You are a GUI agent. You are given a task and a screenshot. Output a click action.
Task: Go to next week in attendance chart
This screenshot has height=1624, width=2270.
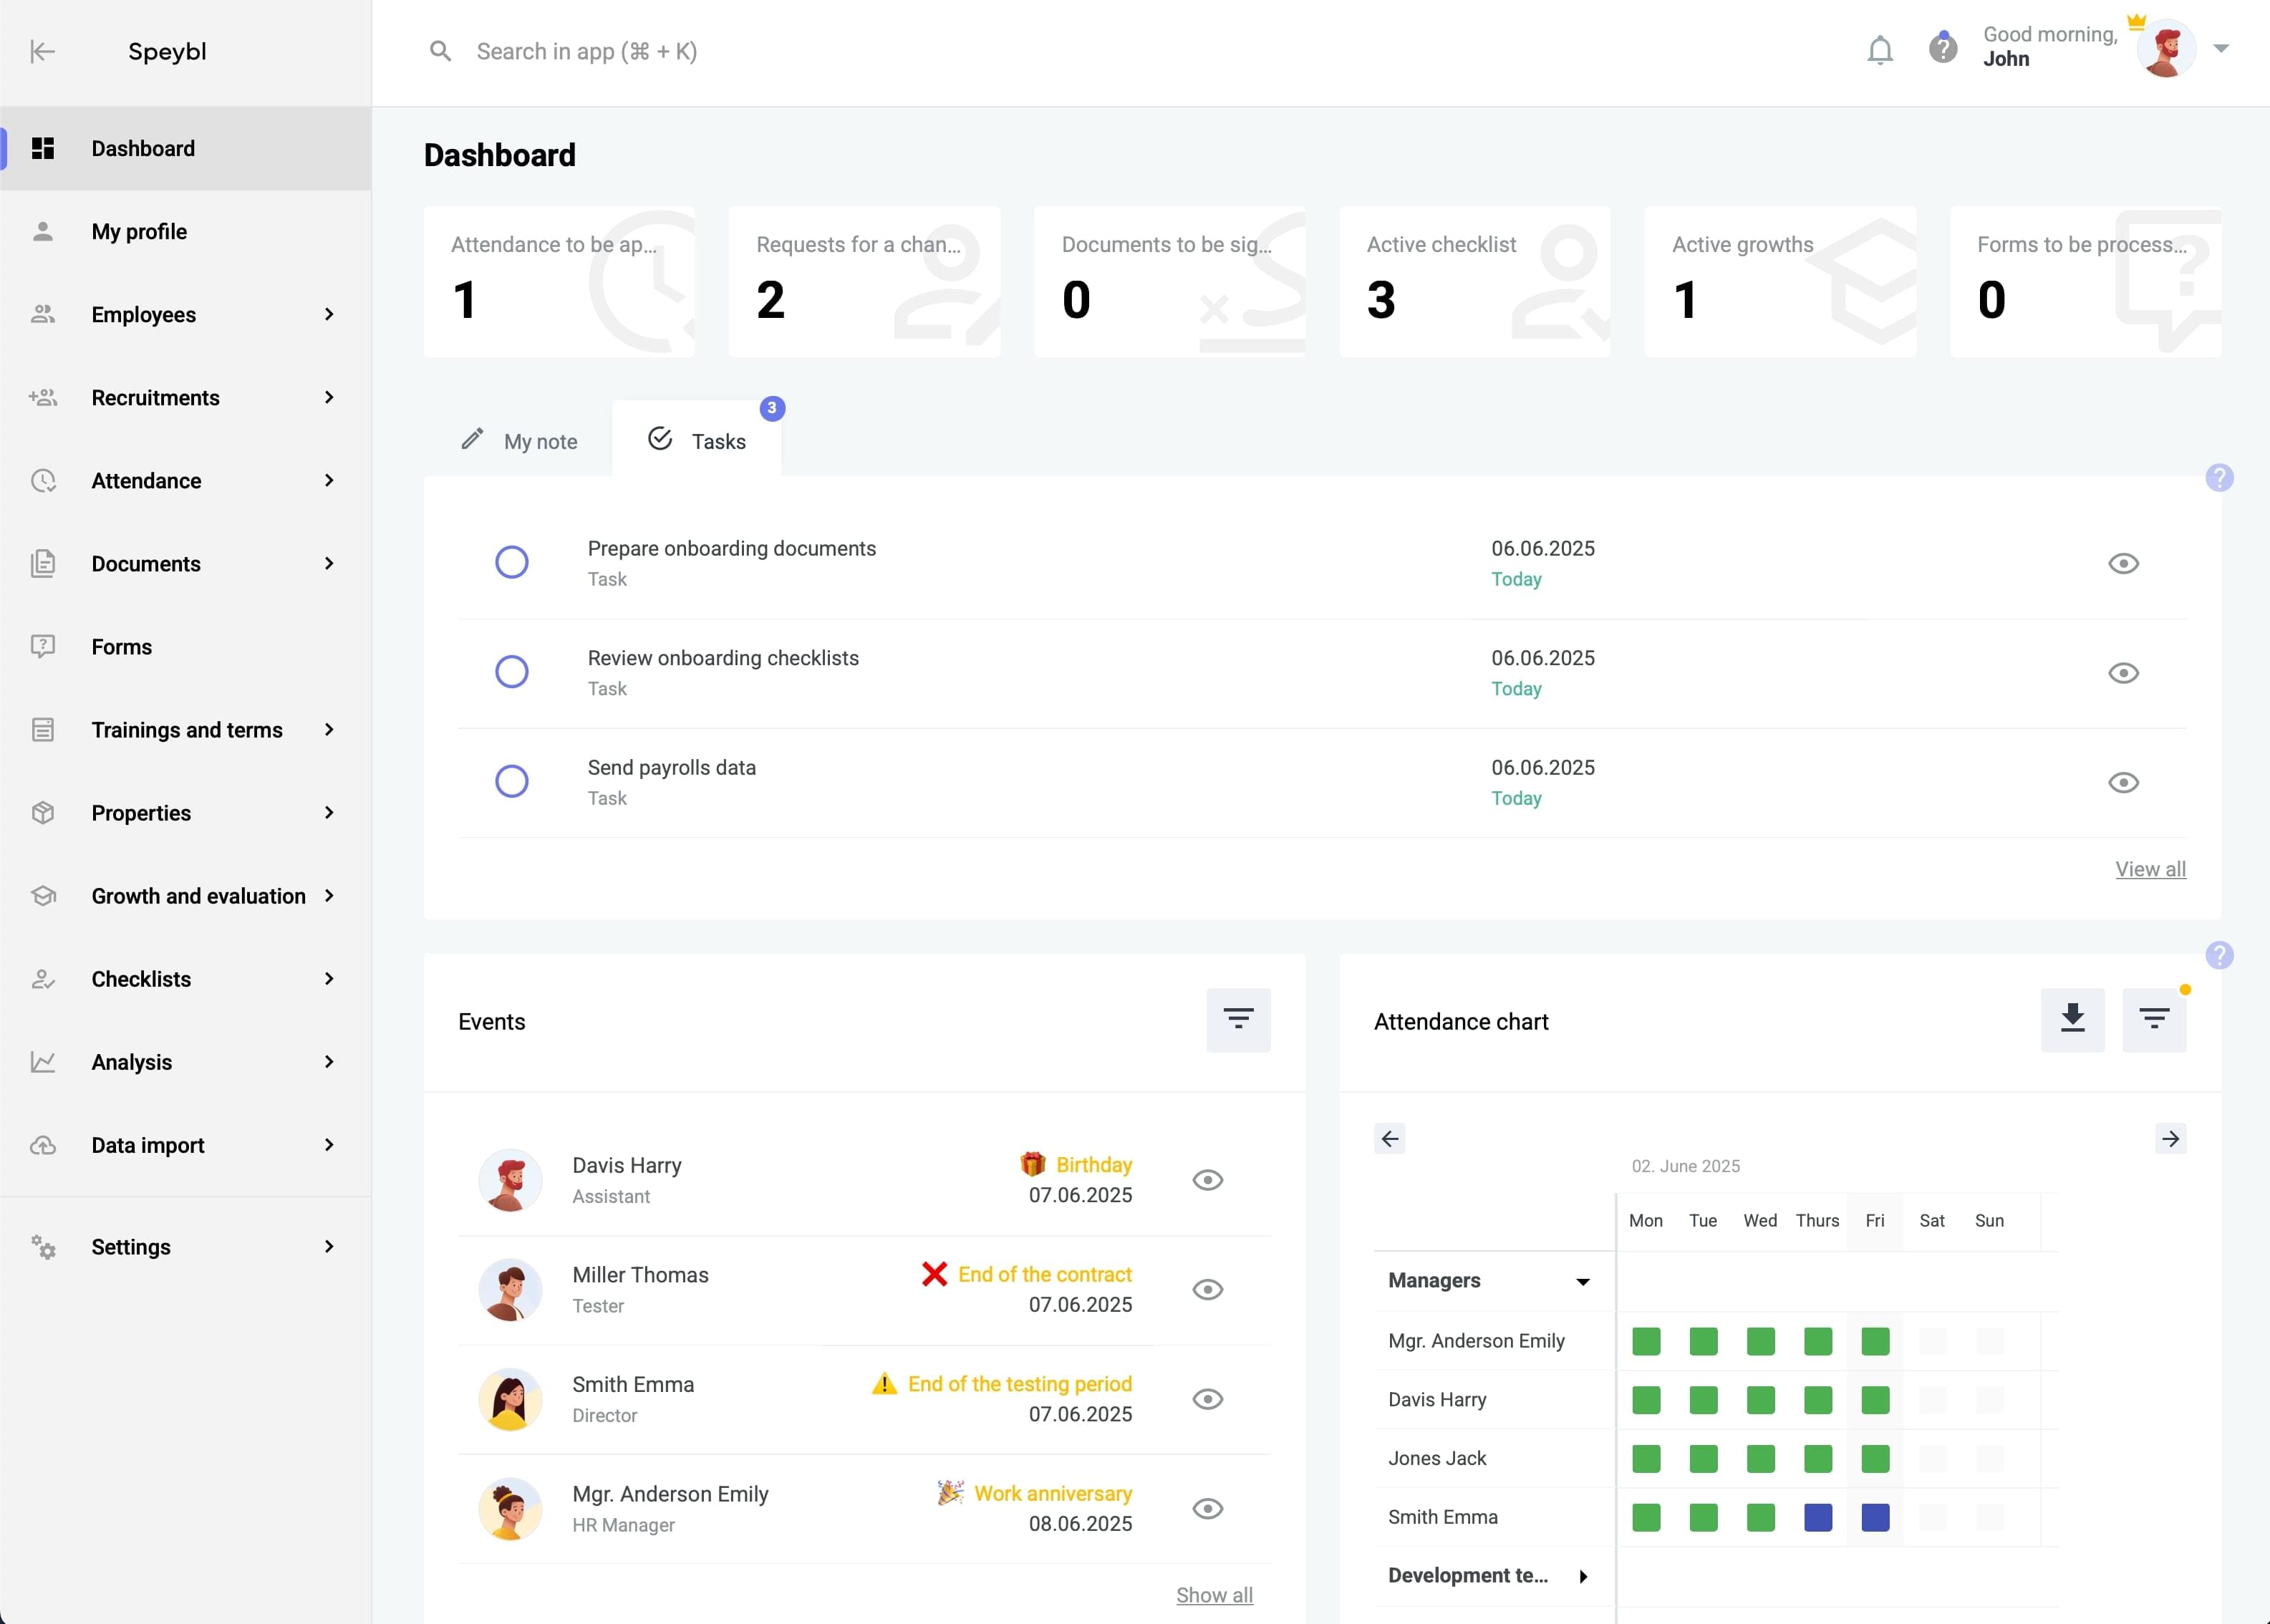[2169, 1138]
